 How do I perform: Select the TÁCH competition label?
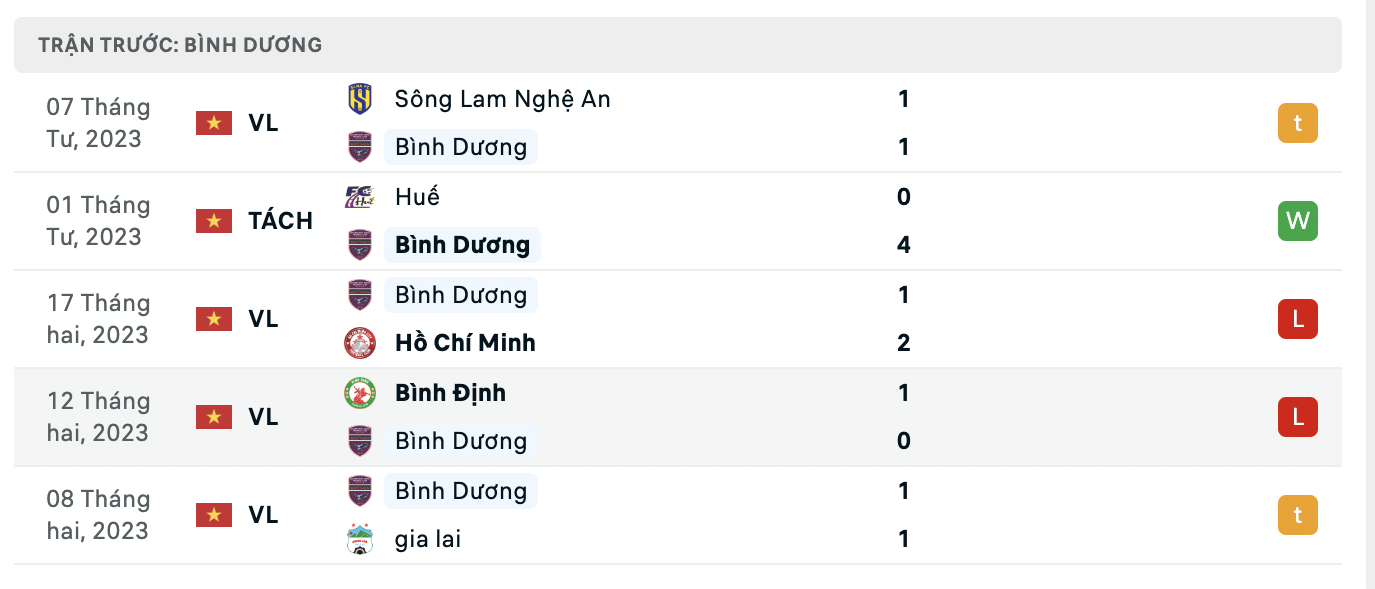281,221
